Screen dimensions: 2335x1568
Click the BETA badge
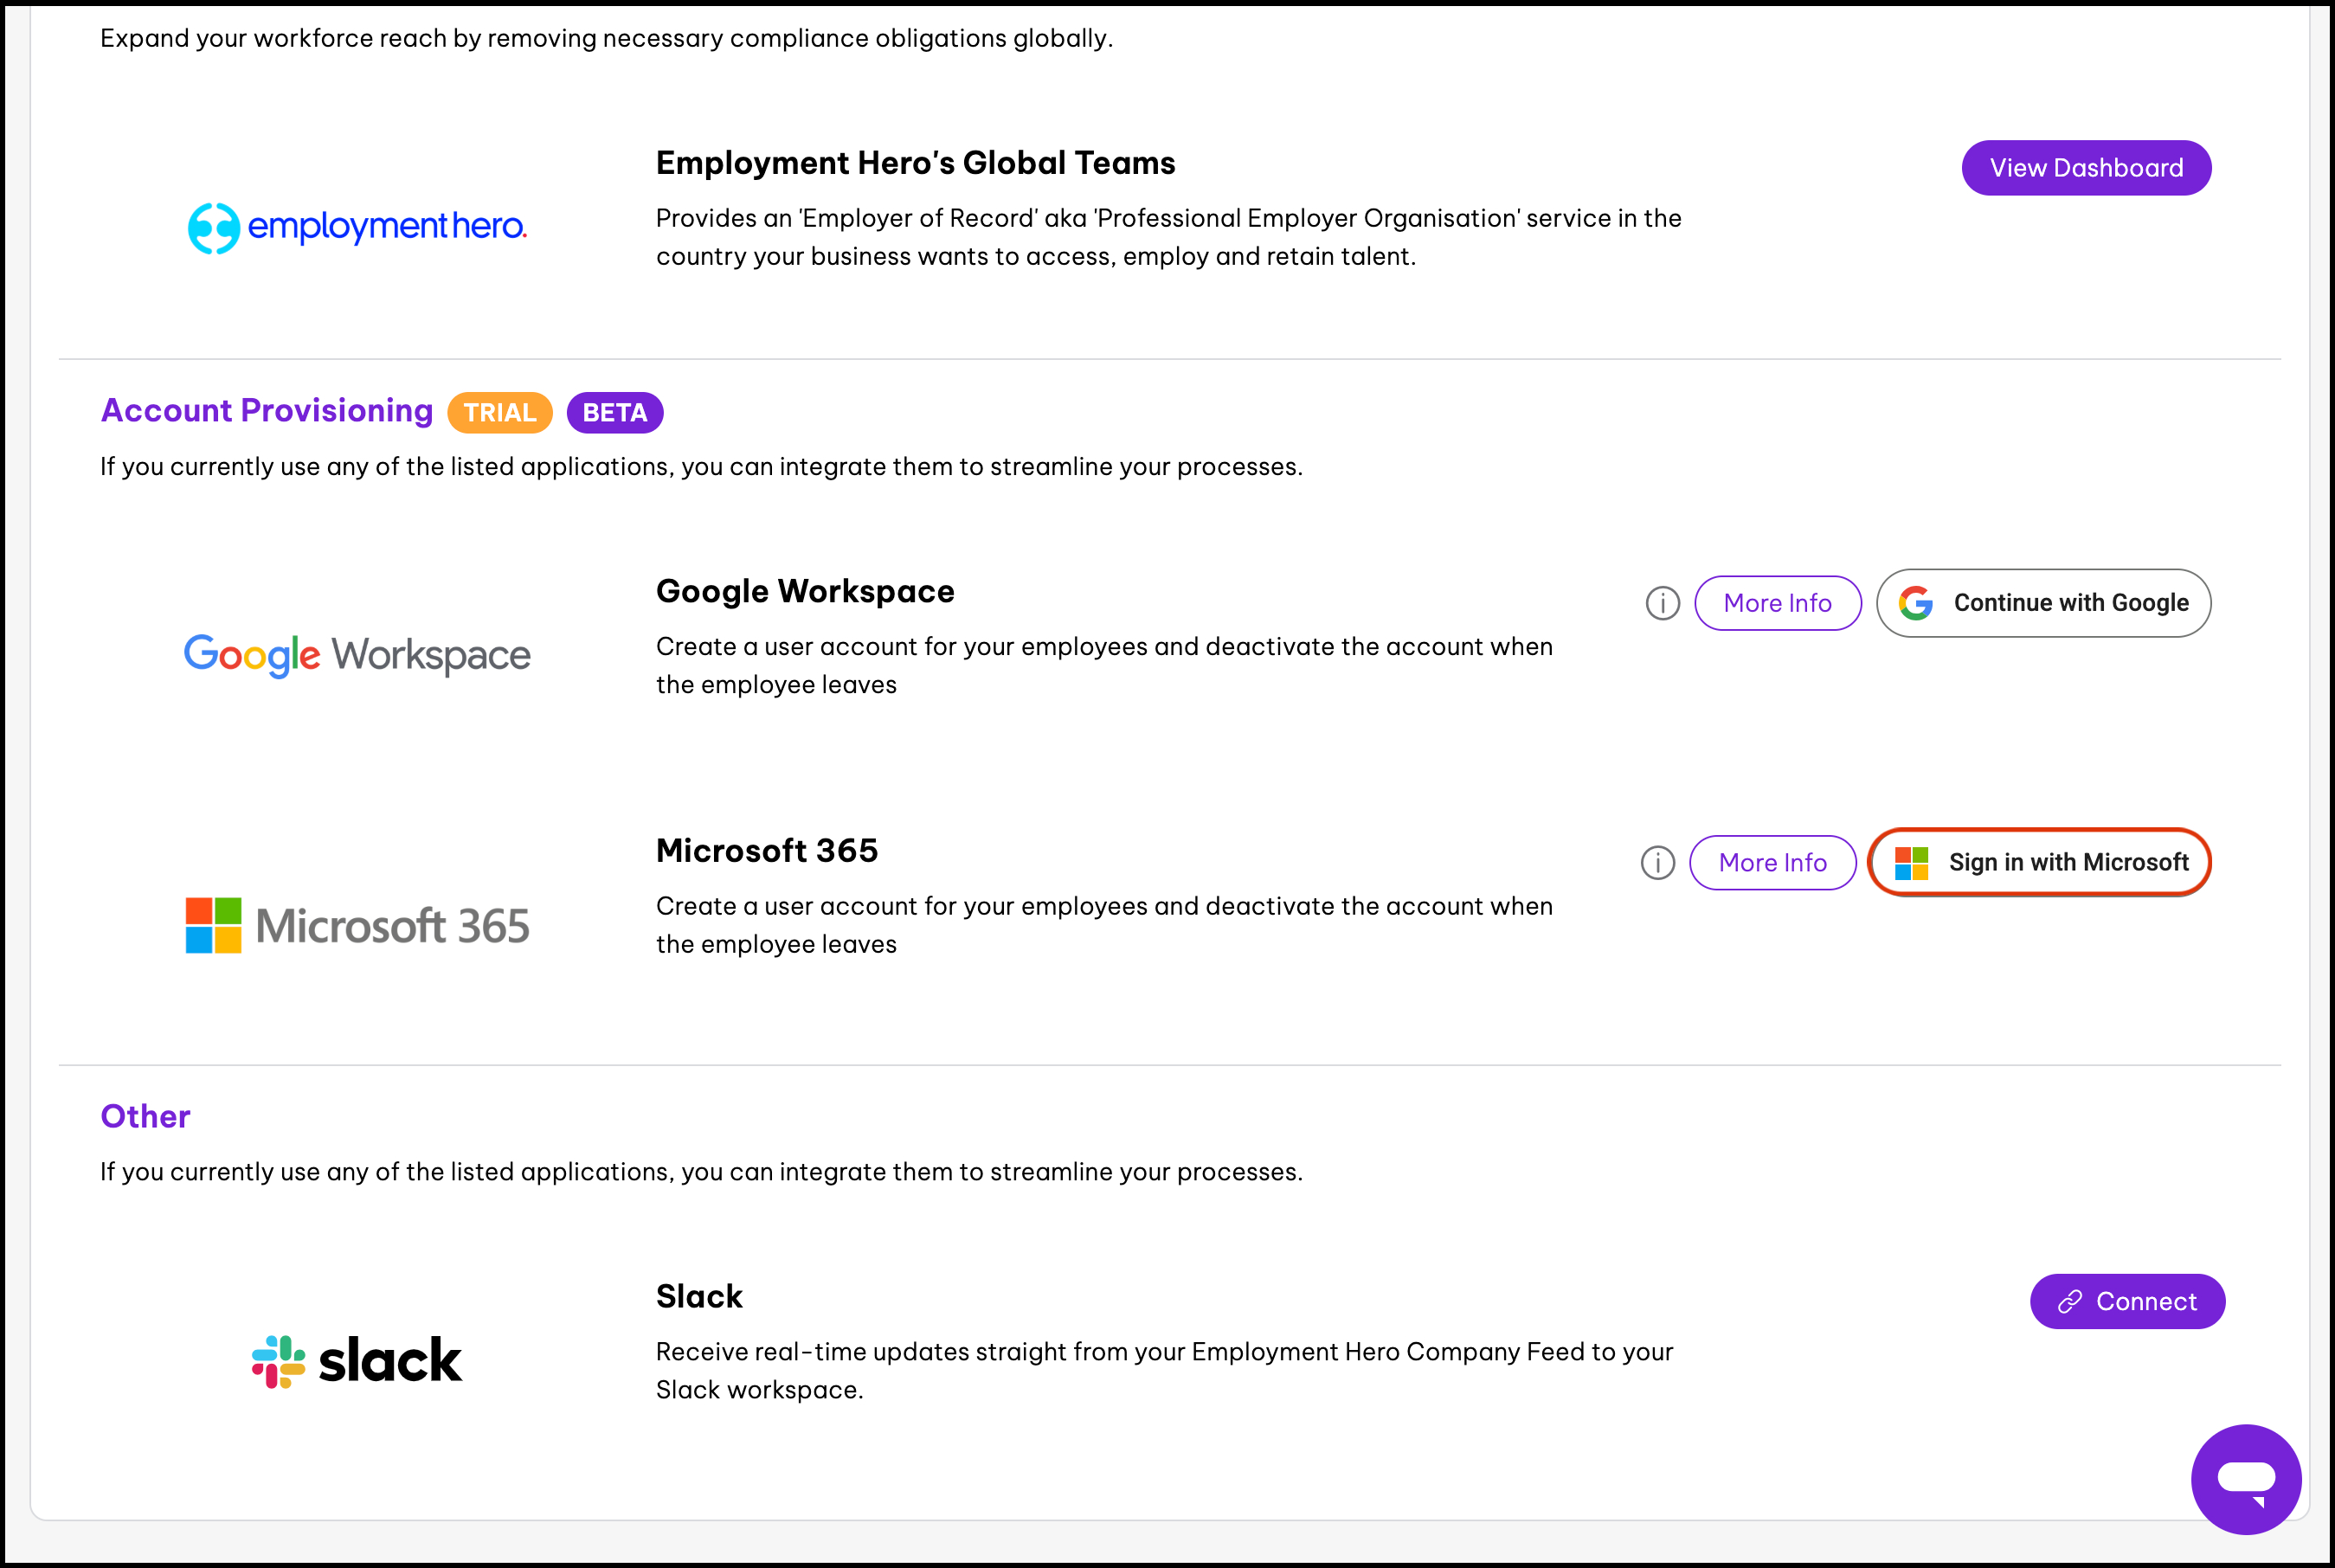(614, 412)
